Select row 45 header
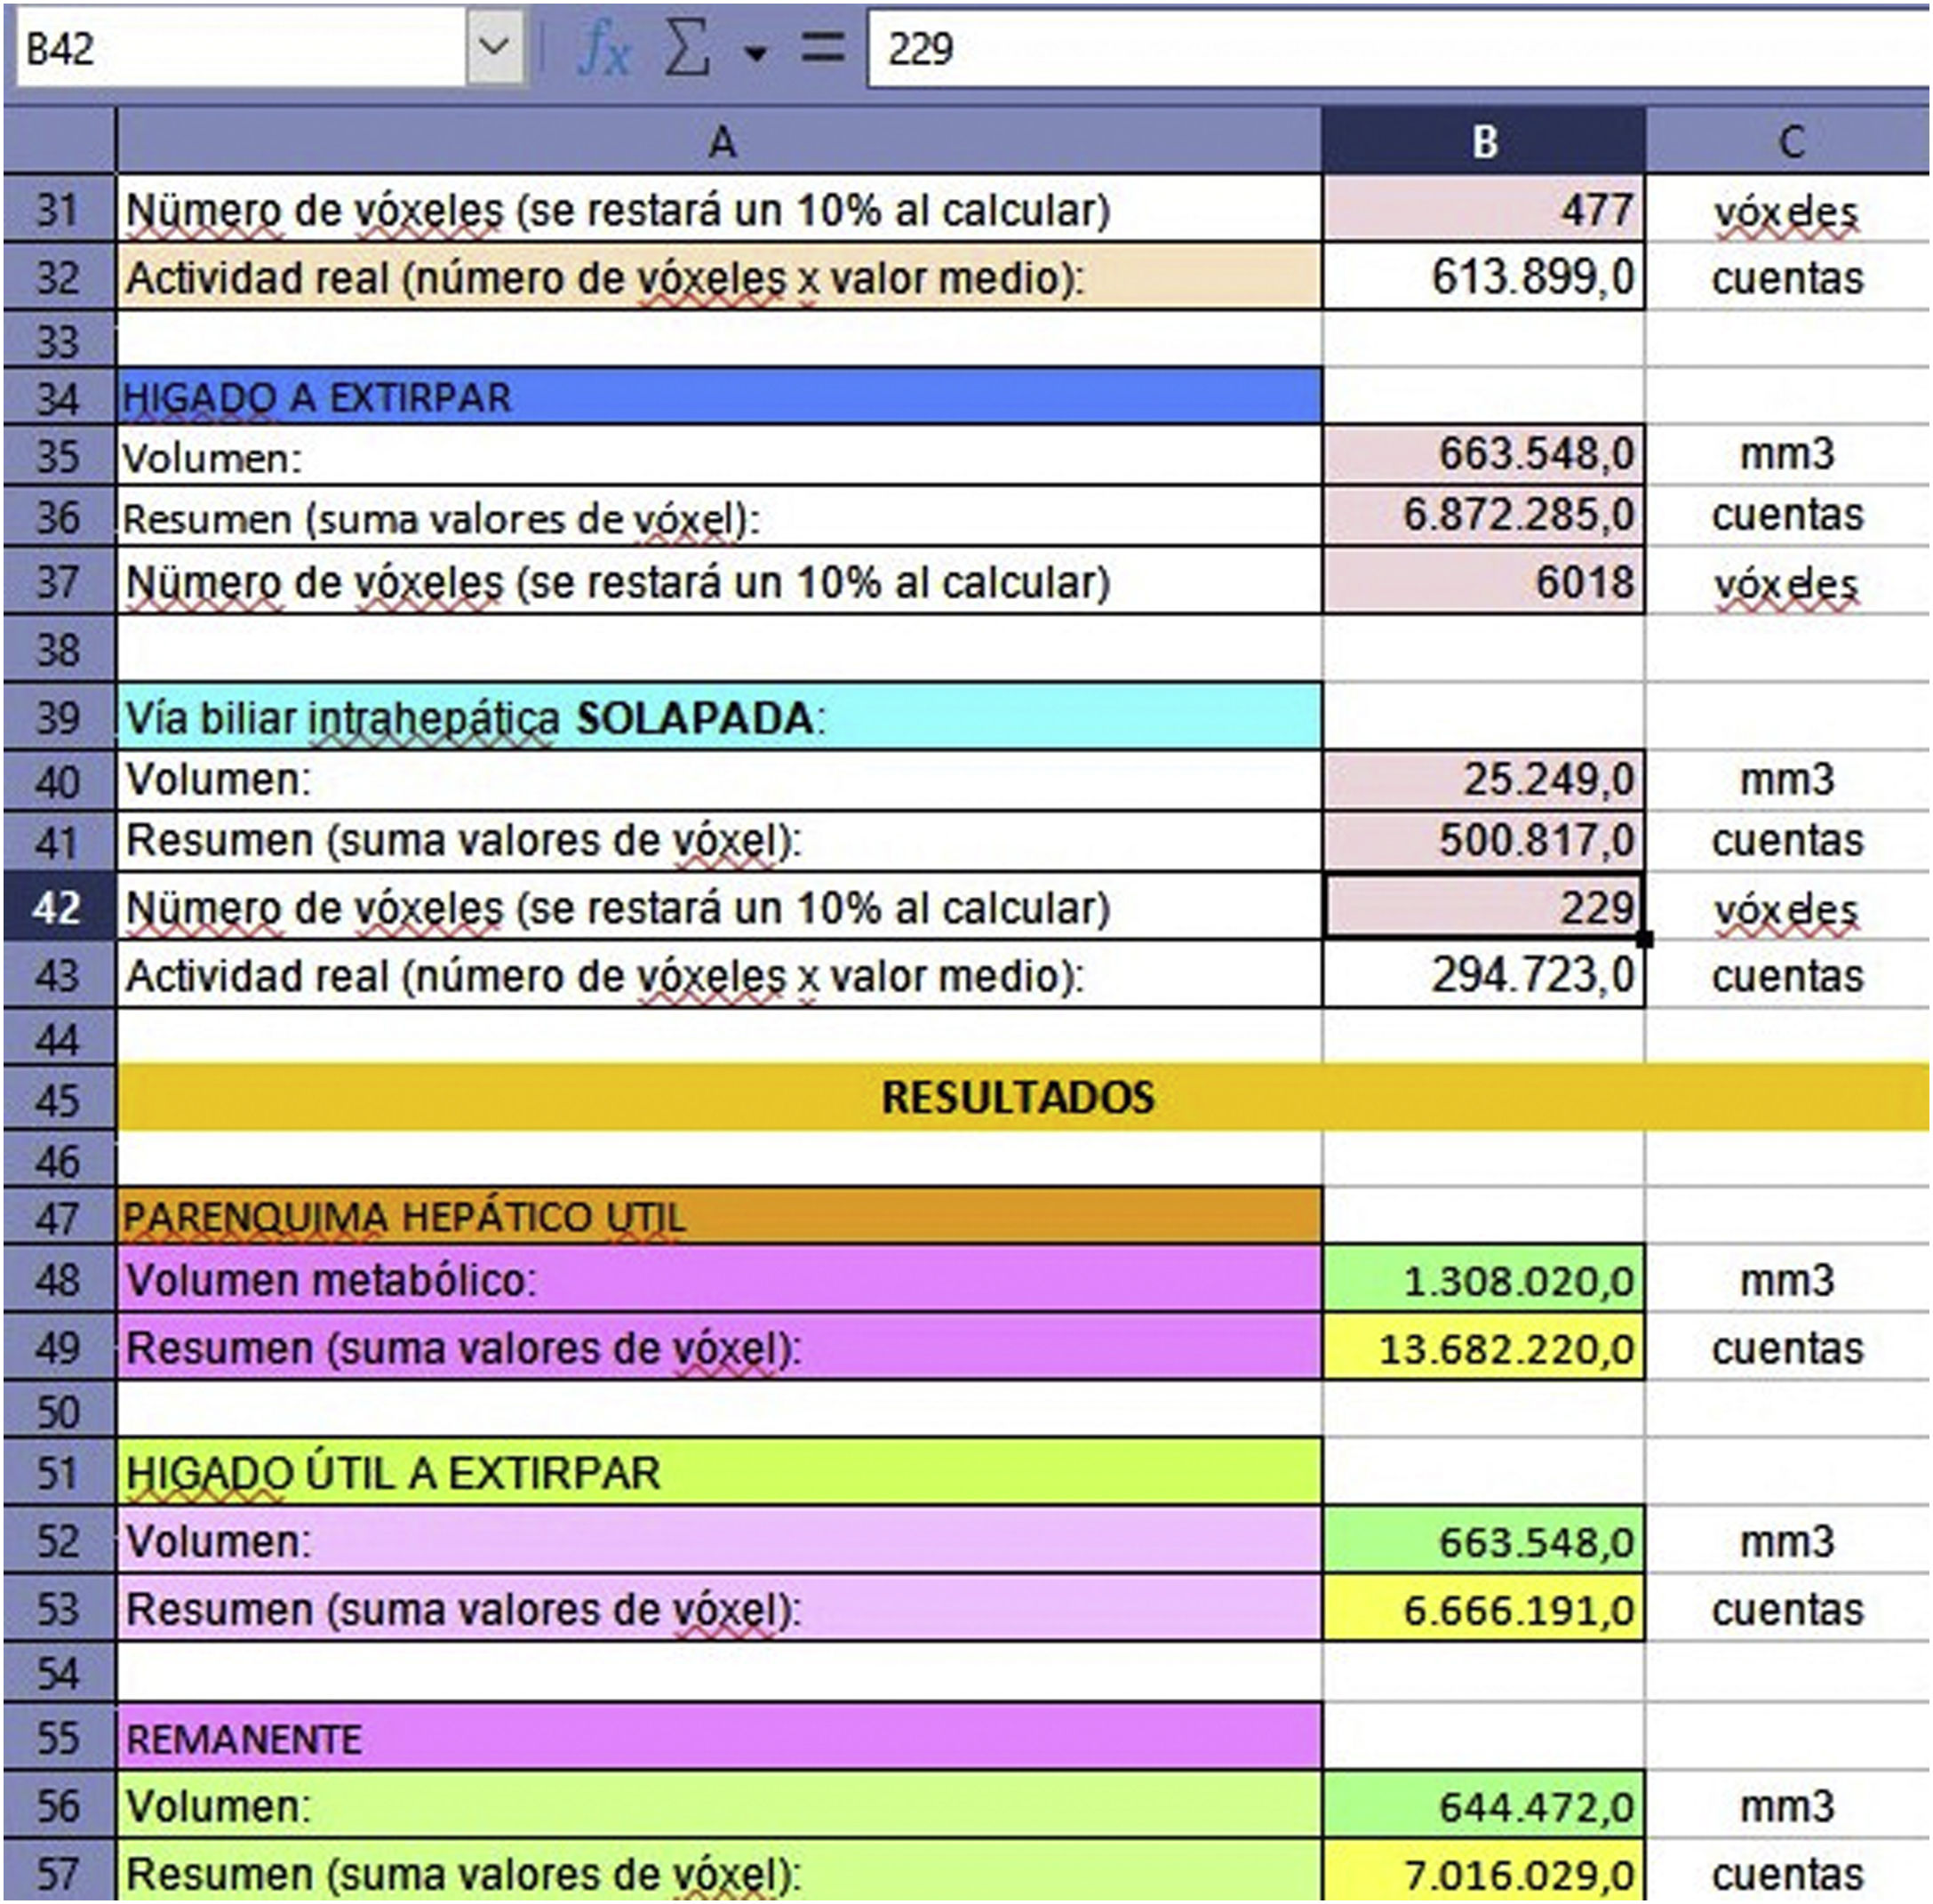 pyautogui.click(x=58, y=1099)
